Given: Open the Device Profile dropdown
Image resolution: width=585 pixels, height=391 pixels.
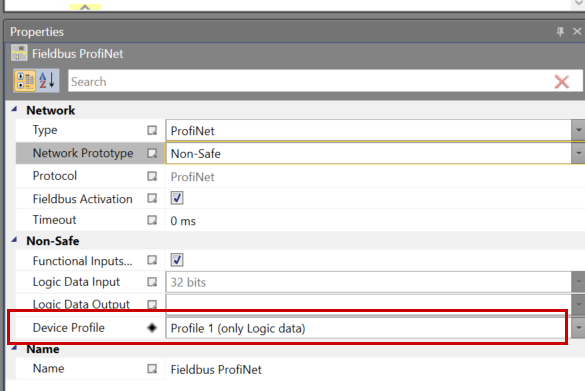Looking at the screenshot, I should [578, 328].
